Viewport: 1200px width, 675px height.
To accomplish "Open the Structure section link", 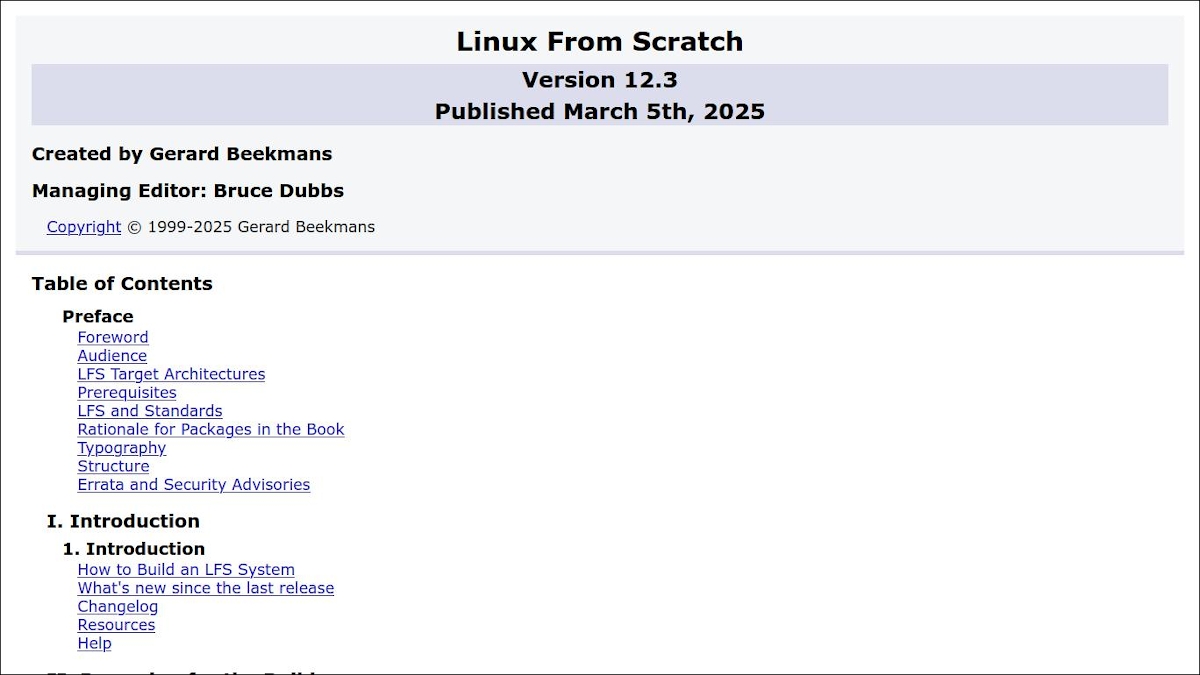I will [113, 466].
